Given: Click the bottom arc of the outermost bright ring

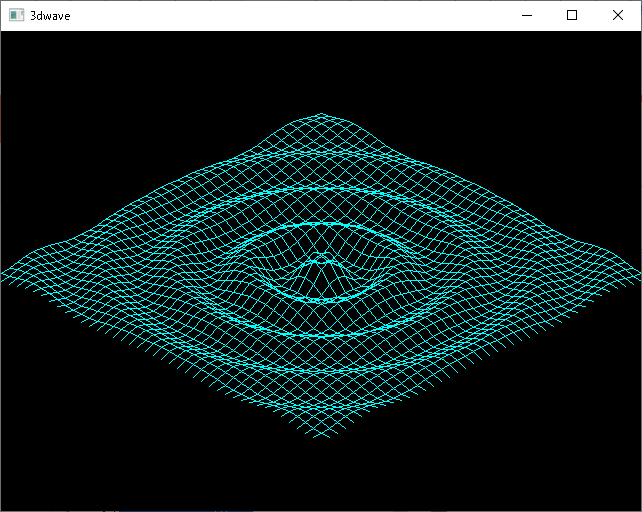Looking at the screenshot, I should [321, 372].
